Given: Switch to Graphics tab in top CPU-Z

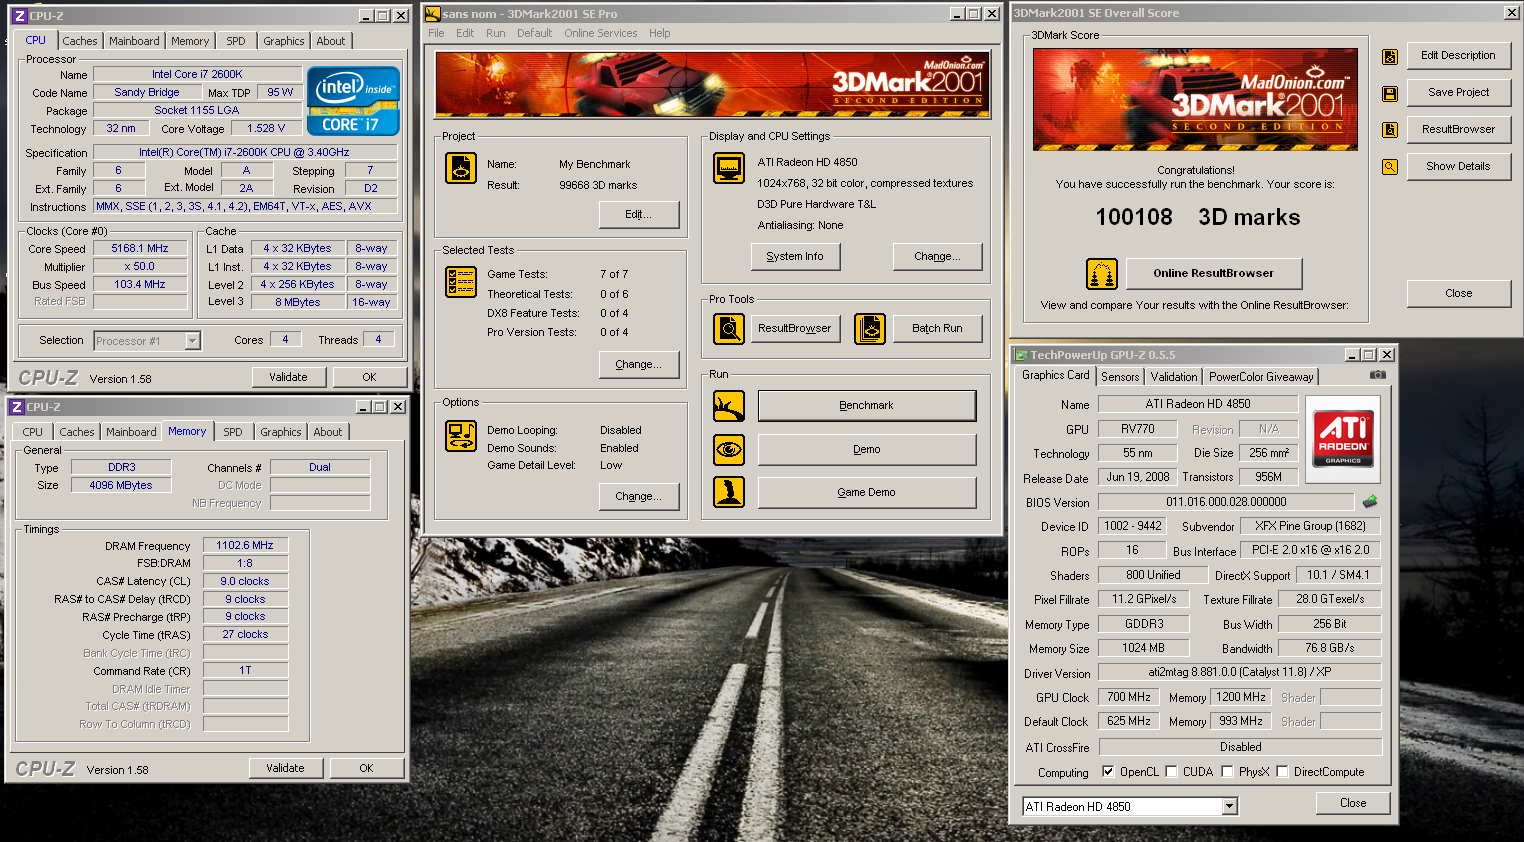Looking at the screenshot, I should click(284, 41).
